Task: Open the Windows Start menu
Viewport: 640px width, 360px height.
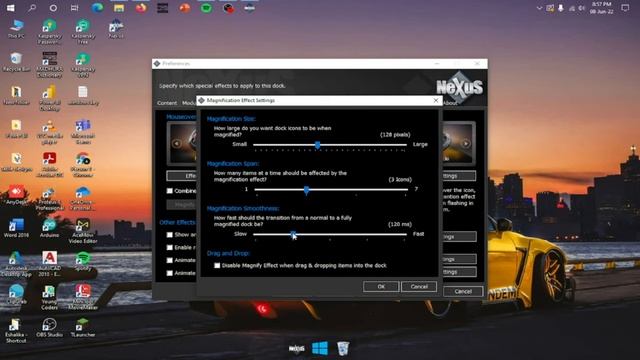Action: (x=11, y=8)
